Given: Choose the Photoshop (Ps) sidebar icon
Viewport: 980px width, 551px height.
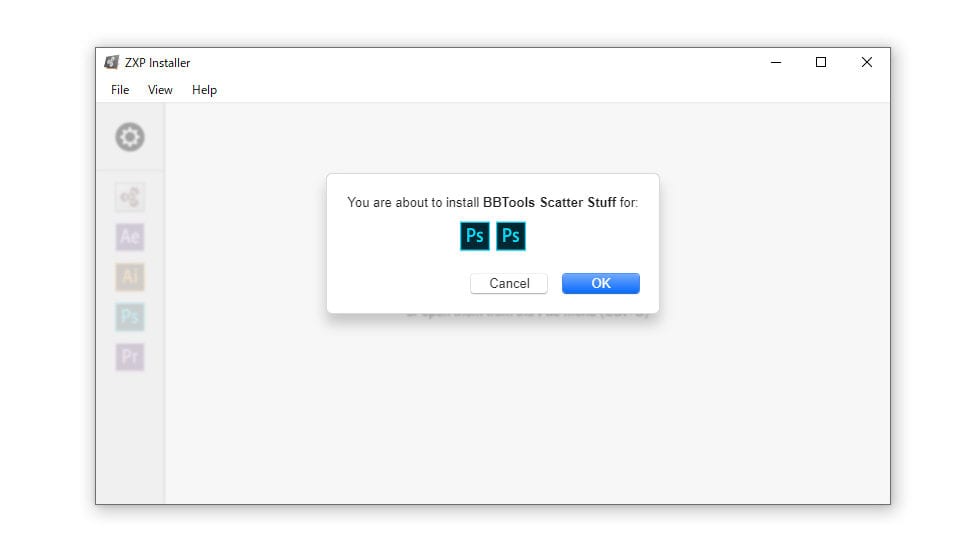Looking at the screenshot, I should [x=130, y=317].
